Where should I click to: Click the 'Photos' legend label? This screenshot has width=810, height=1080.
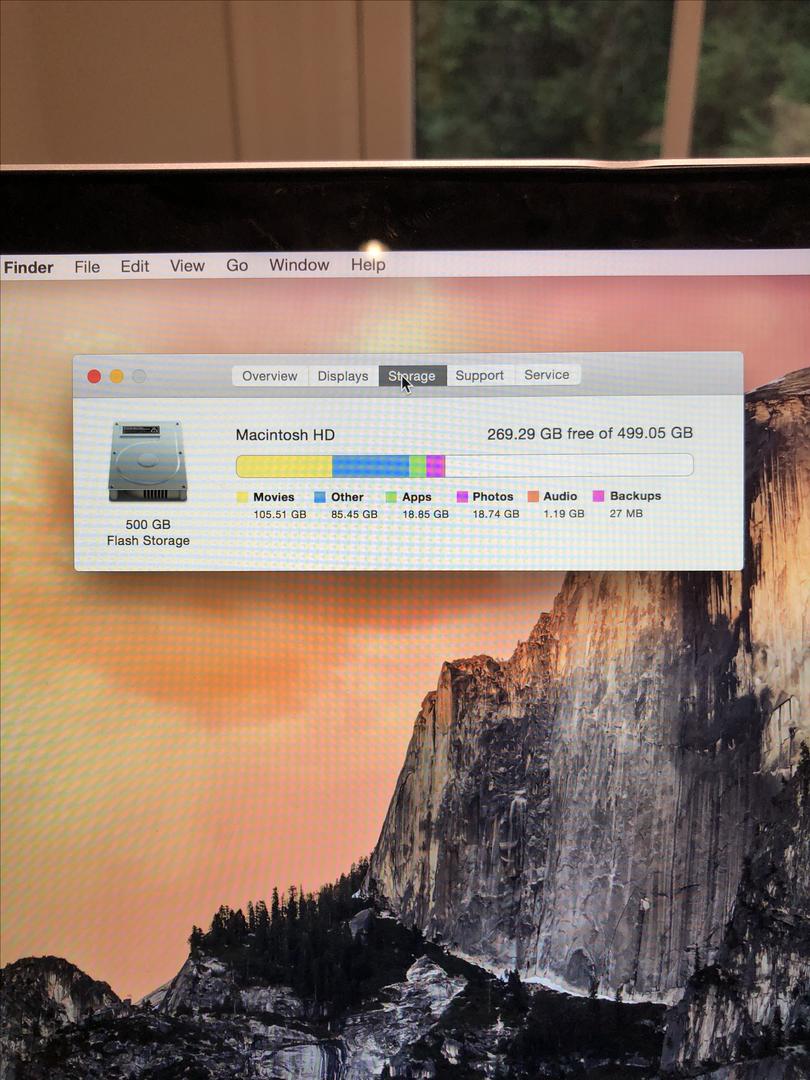(492, 497)
